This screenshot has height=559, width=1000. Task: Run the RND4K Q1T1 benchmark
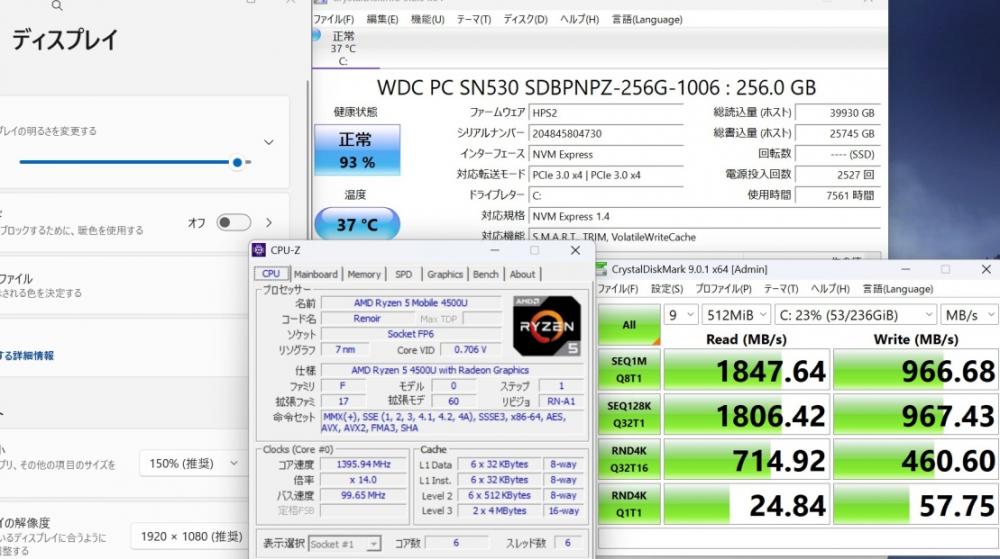point(629,504)
